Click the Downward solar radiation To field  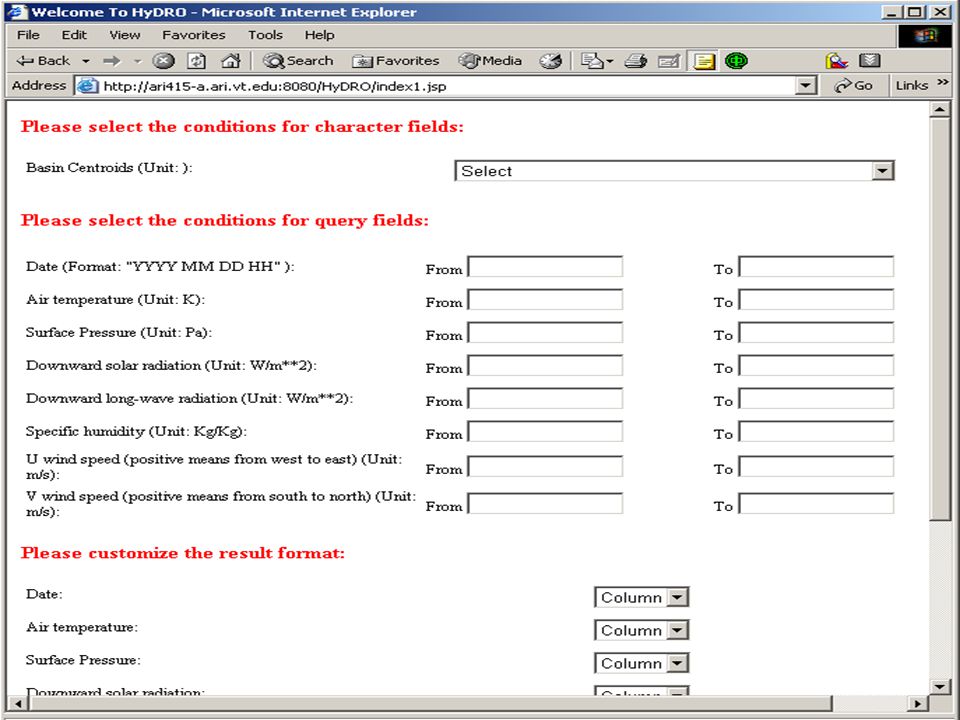pyautogui.click(x=816, y=366)
